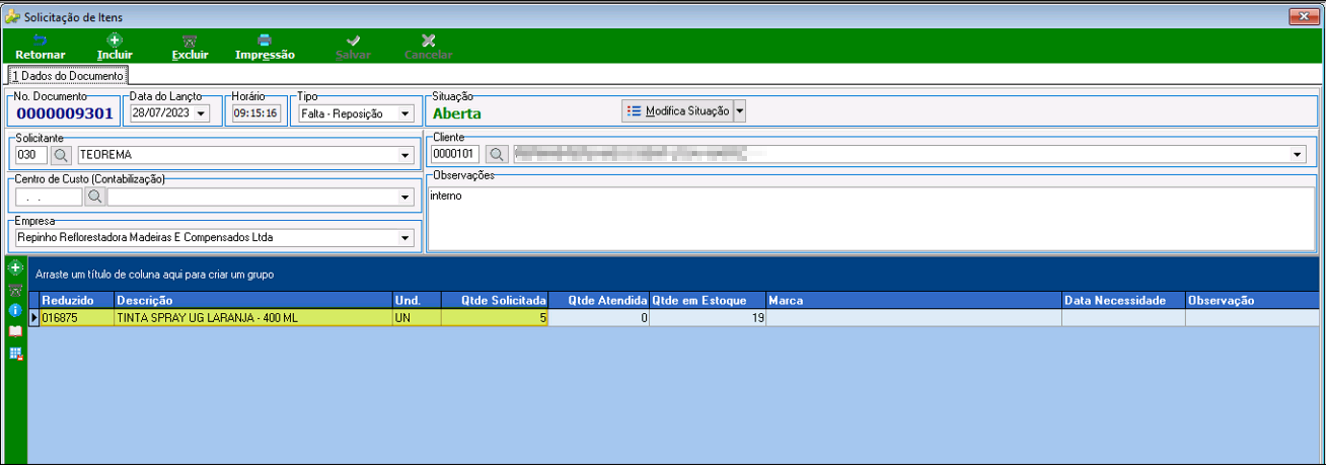Click the blue info icon in grid sidebar
Screen dimensions: 1326x466
click(15, 311)
